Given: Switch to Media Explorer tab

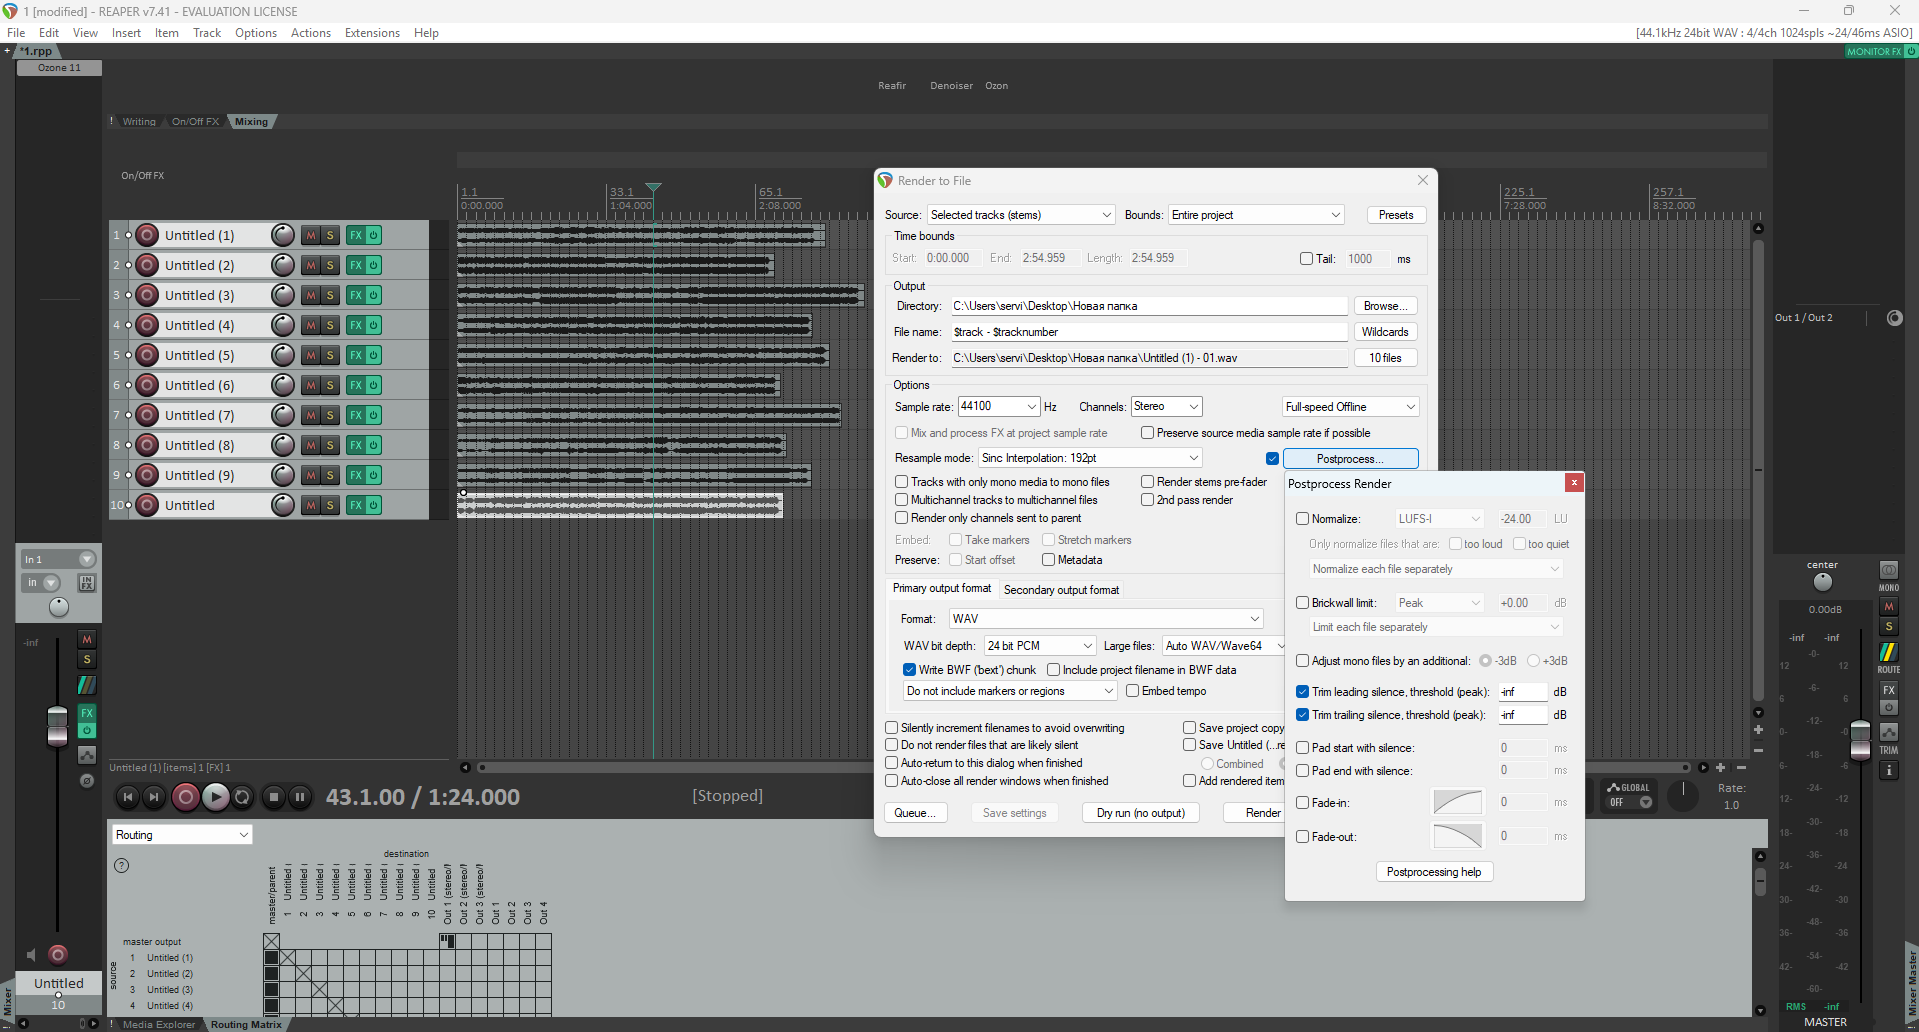Looking at the screenshot, I should click(159, 1024).
